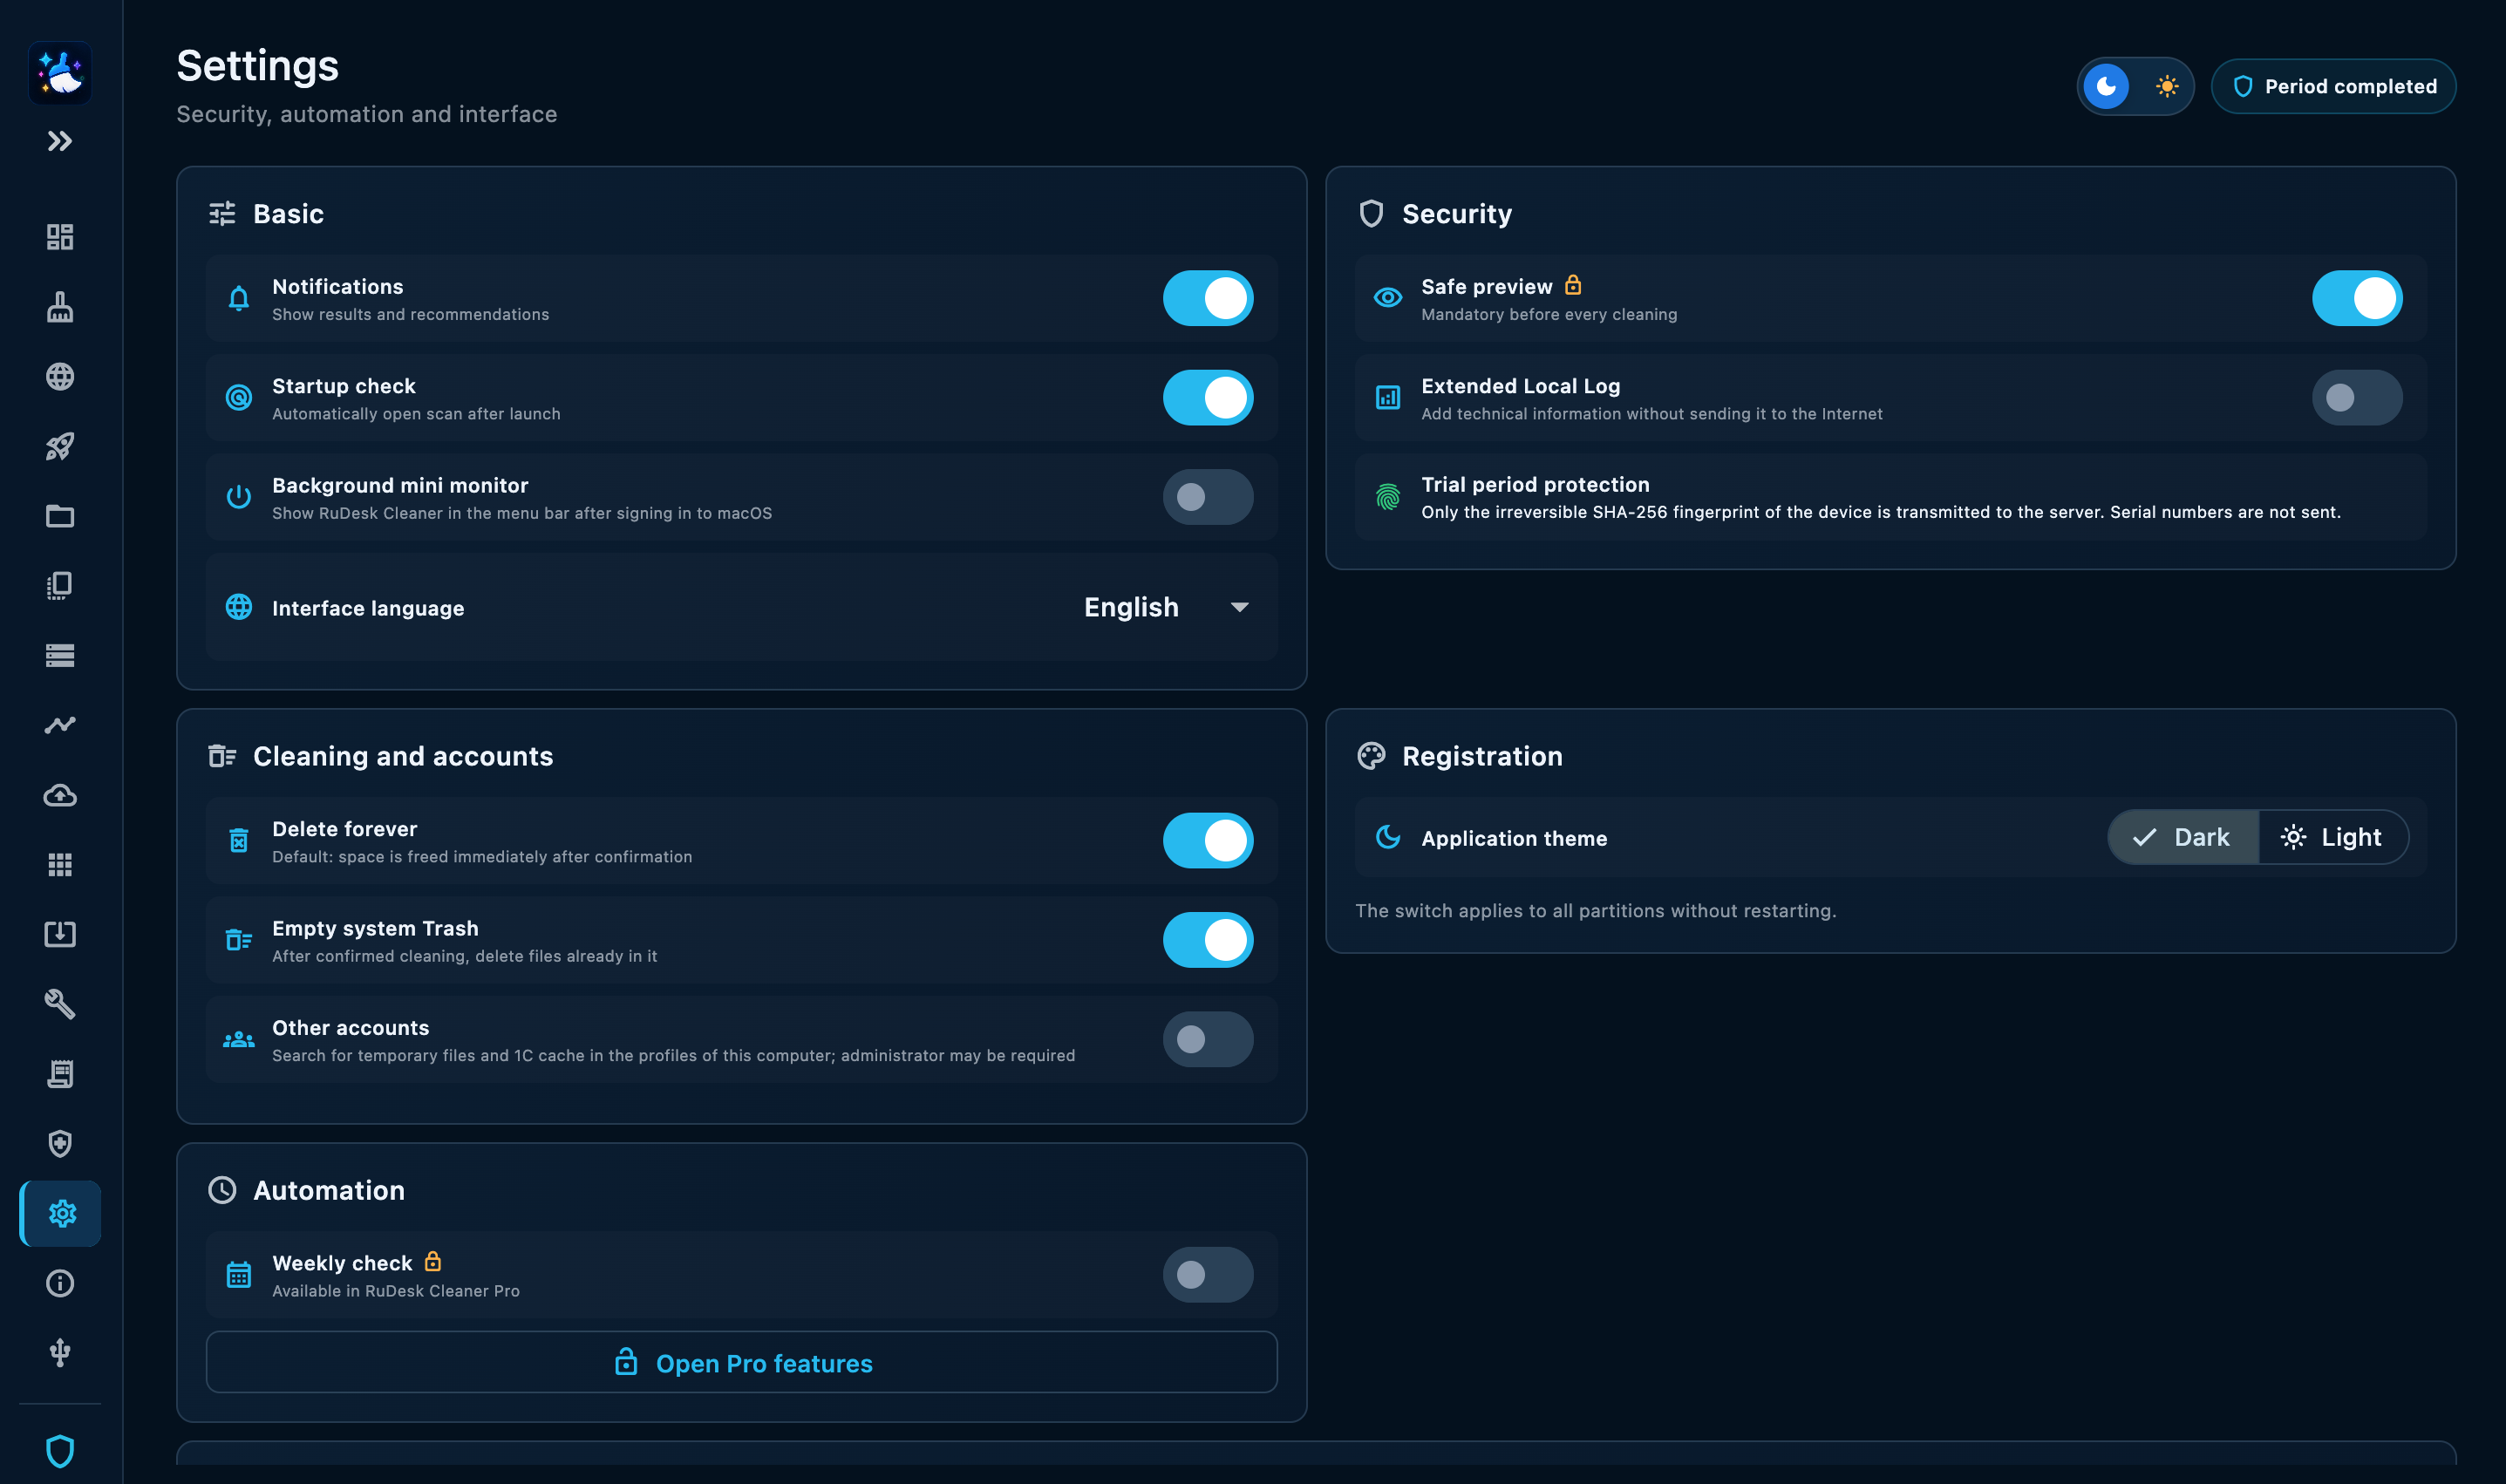2506x1484 pixels.
Task: Open the download box icon in sidebar
Action: point(60,934)
